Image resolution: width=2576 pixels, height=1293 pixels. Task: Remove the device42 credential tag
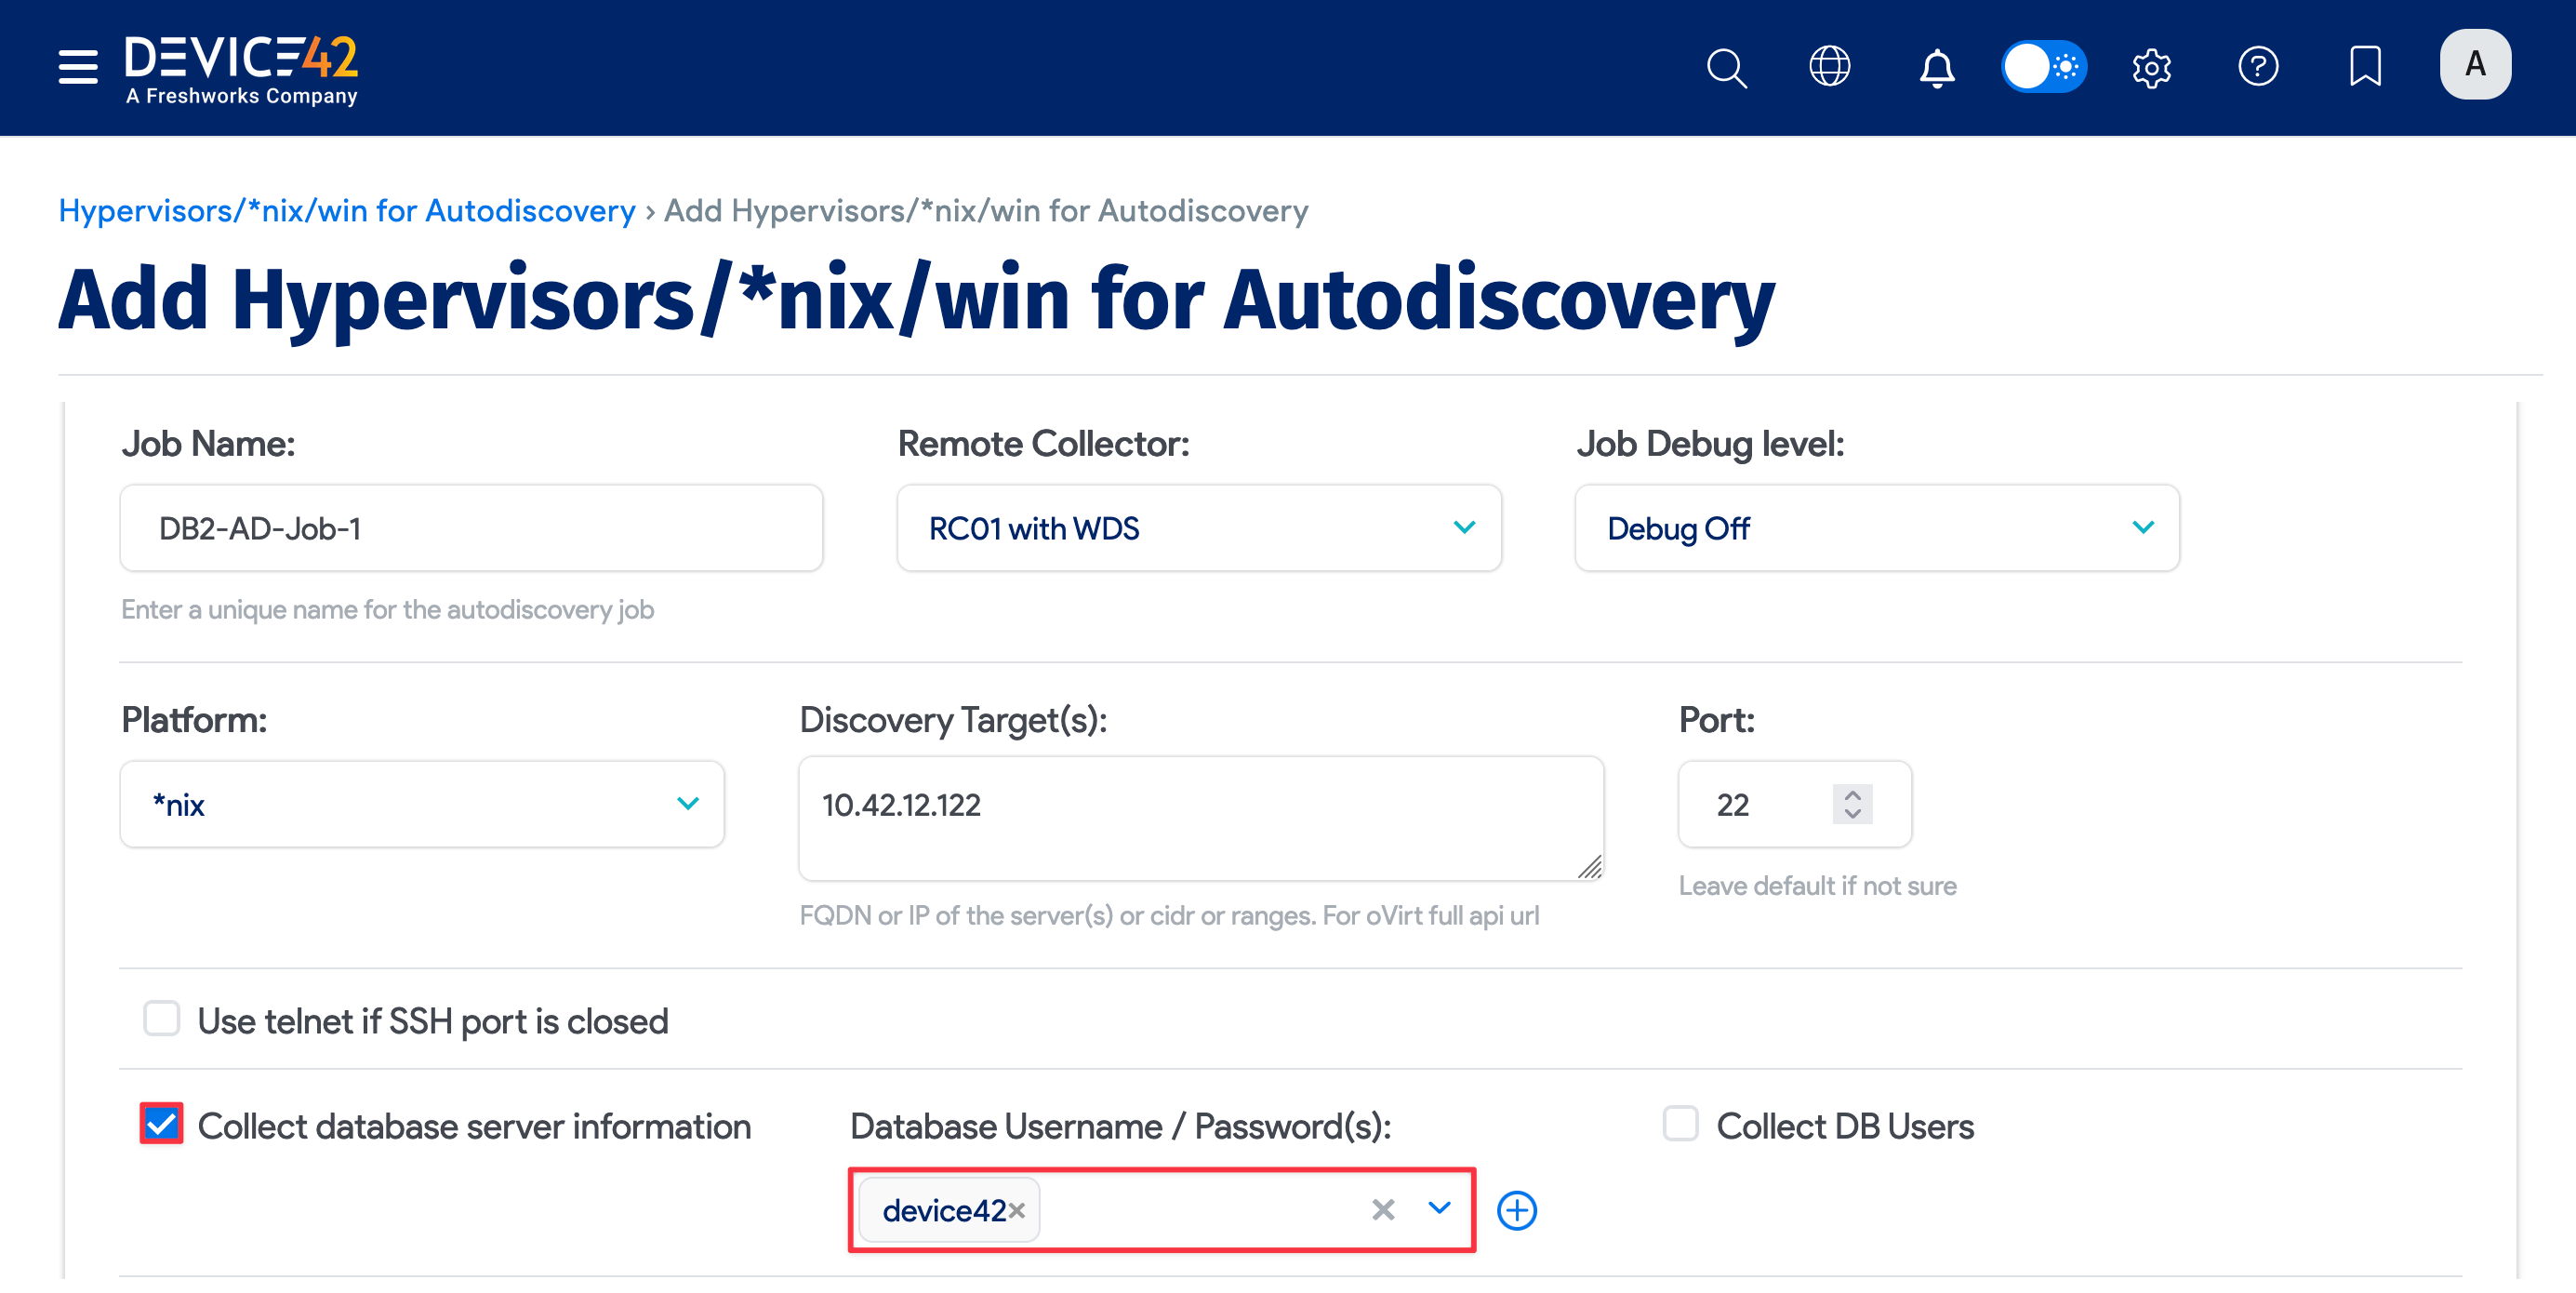click(x=1019, y=1210)
